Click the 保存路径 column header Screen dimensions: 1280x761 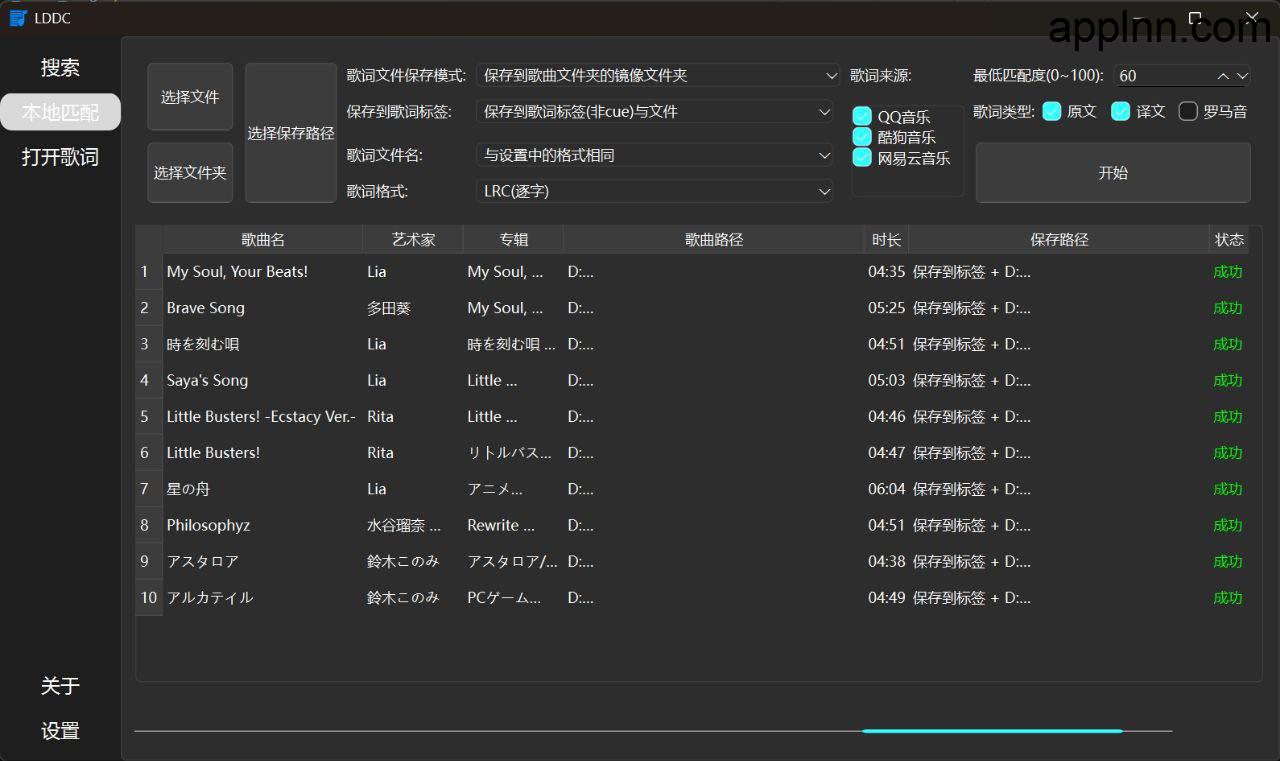point(1059,240)
